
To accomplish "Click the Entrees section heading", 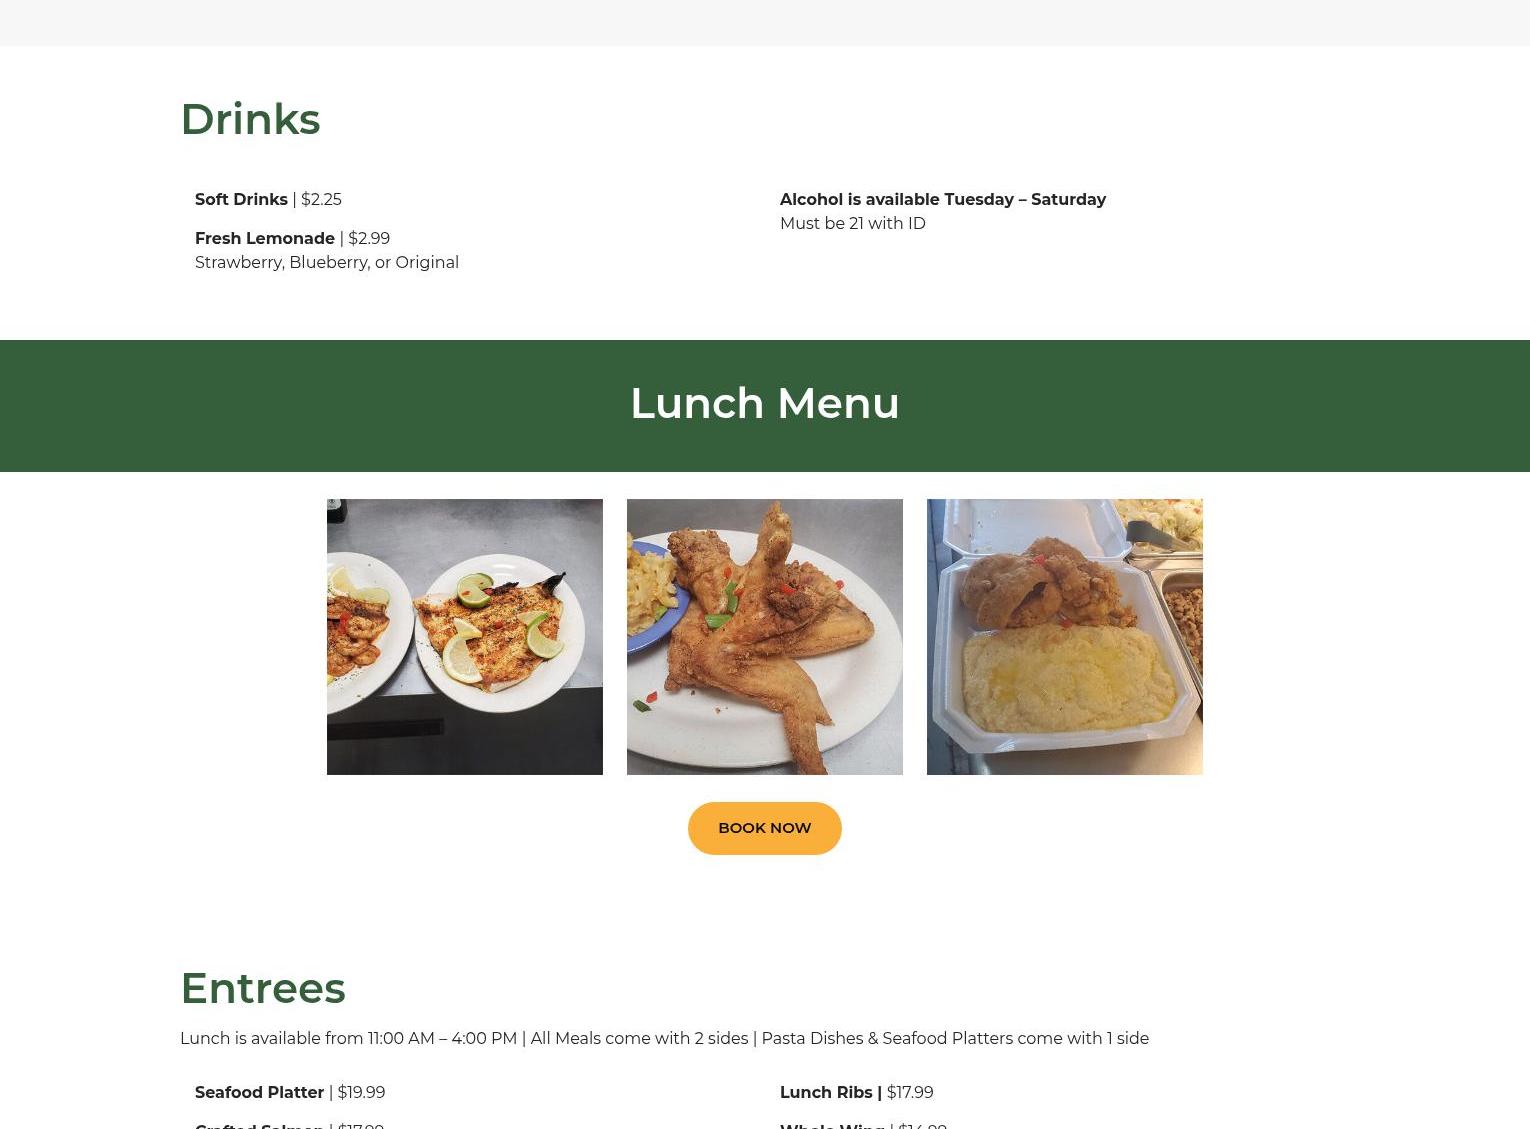I will point(263,988).
